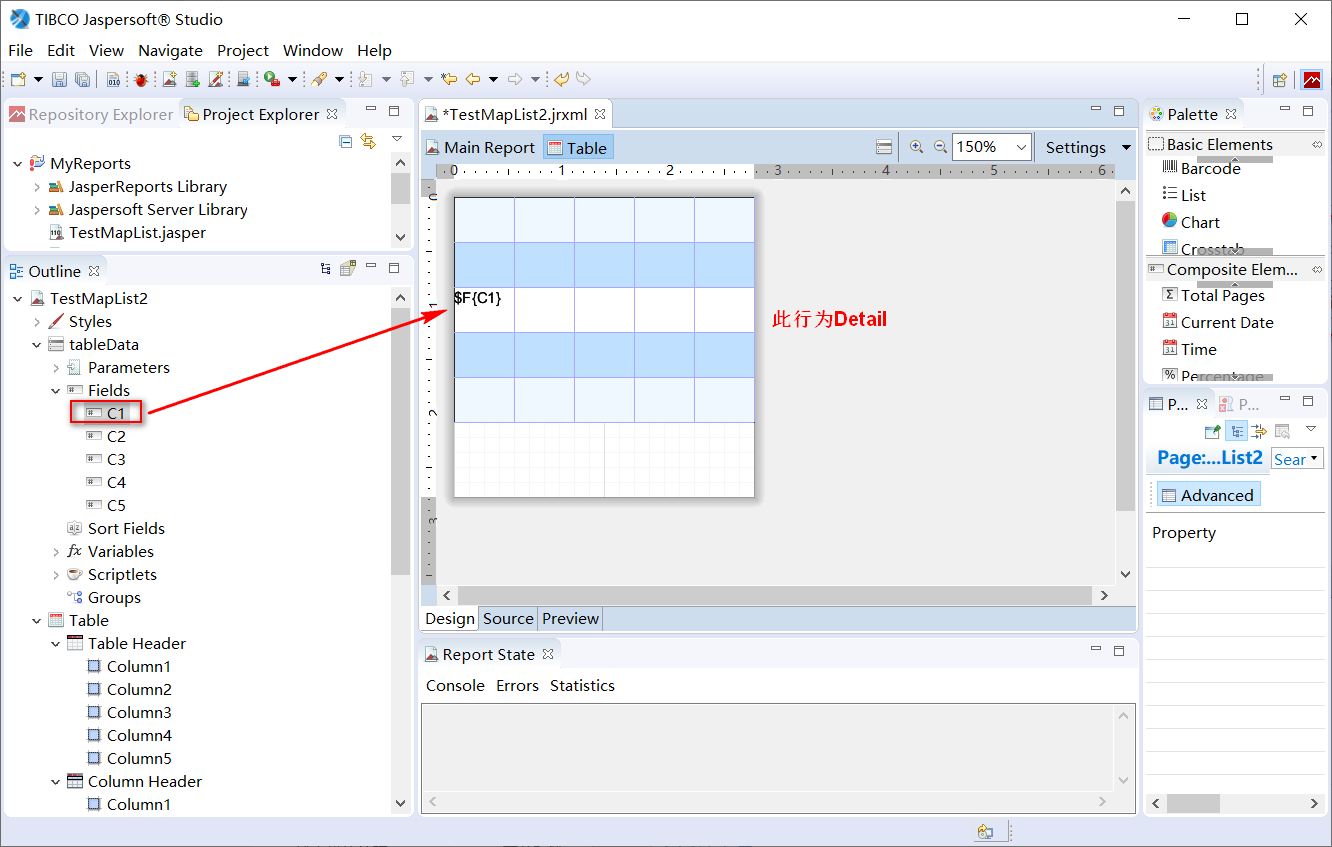Close the TestMapList2.jrxml editor tab
This screenshot has height=847, width=1332.
[x=600, y=114]
